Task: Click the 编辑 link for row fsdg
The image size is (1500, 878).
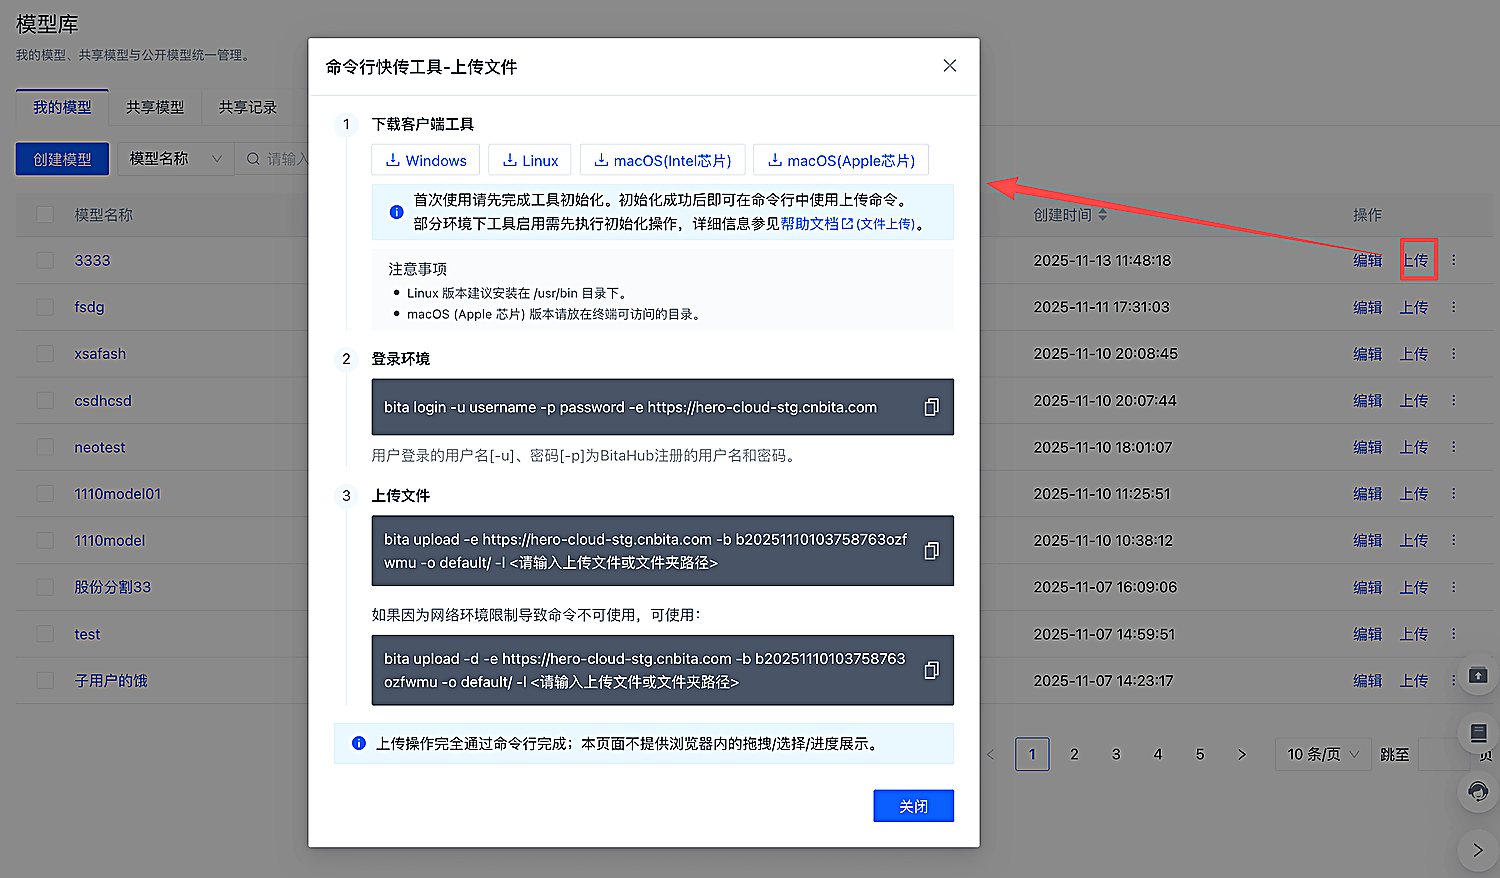Action: tap(1367, 307)
